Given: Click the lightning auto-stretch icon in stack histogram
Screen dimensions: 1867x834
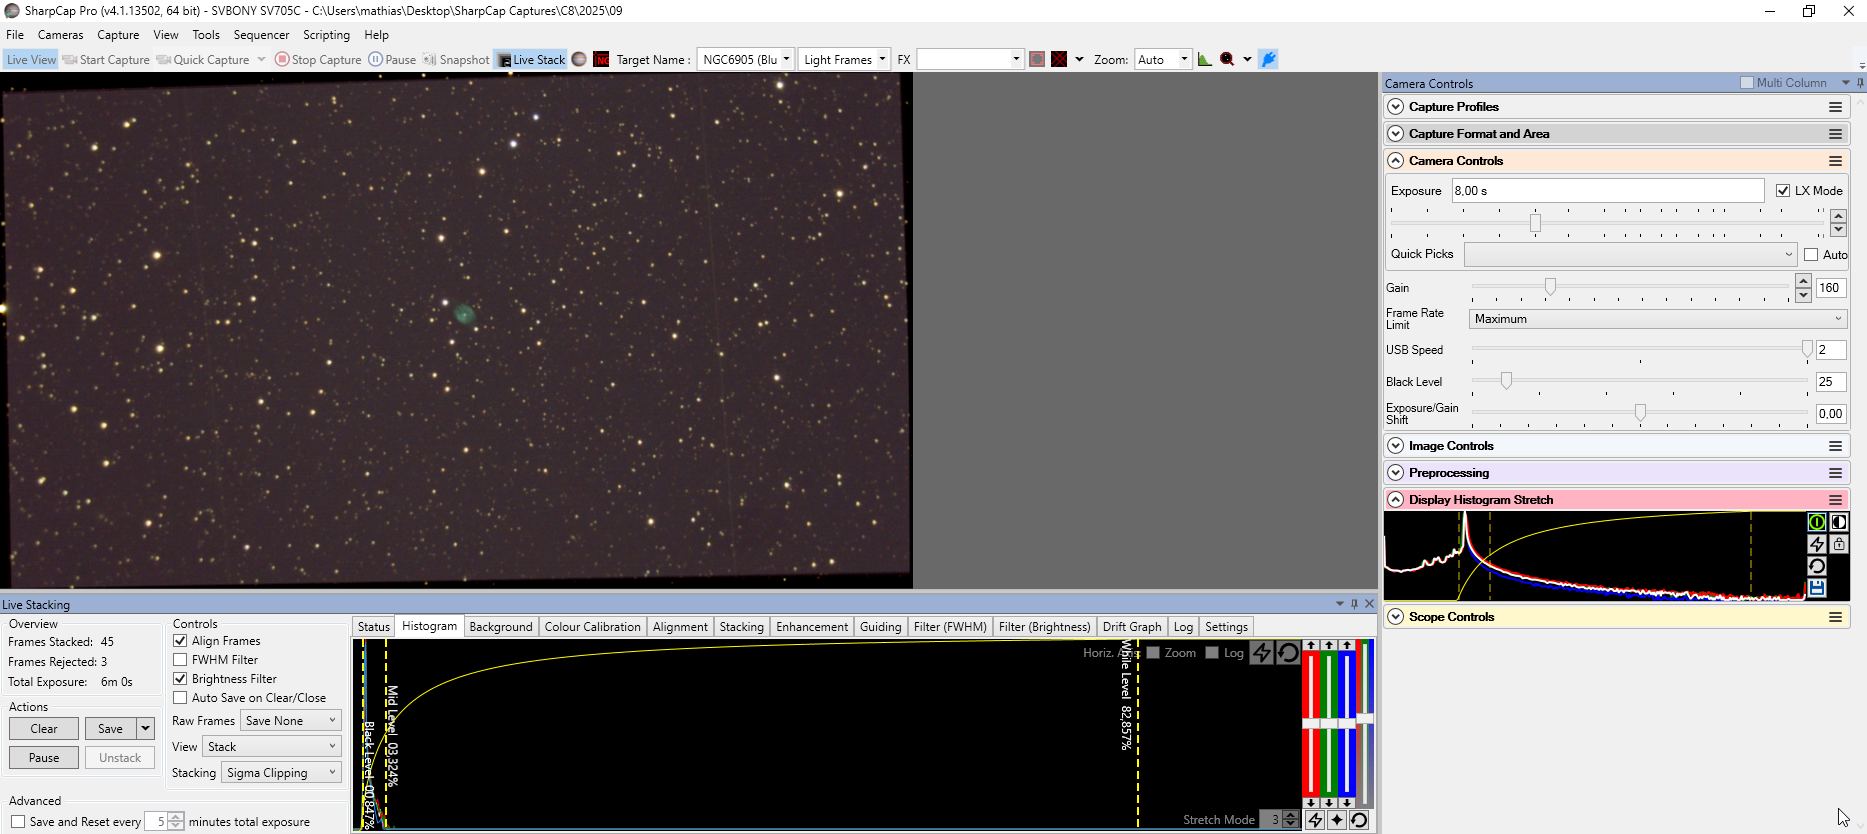Looking at the screenshot, I should point(1263,653).
